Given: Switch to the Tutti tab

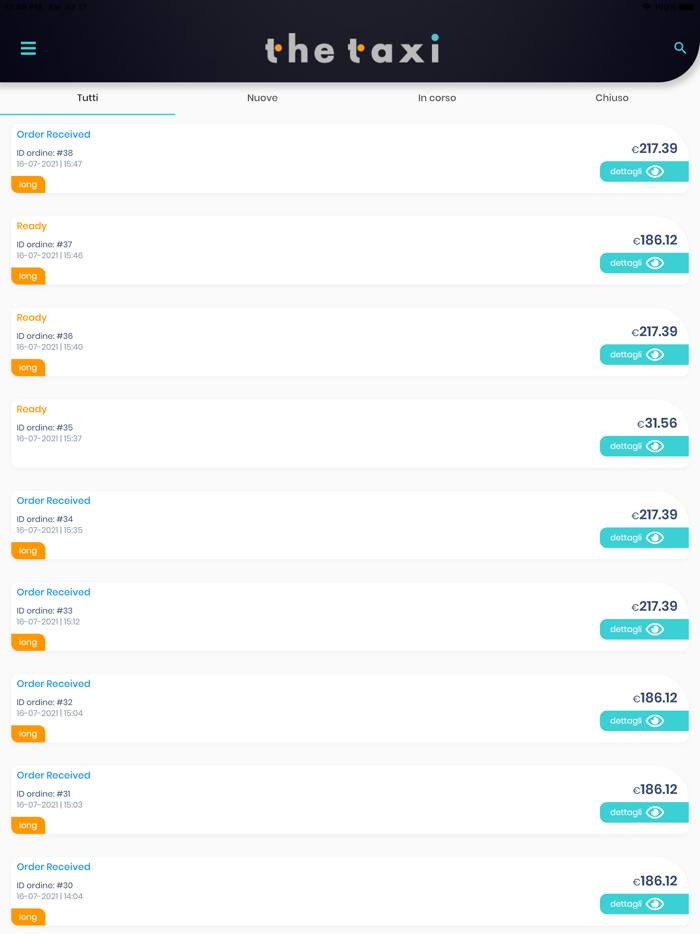Looking at the screenshot, I should (88, 98).
